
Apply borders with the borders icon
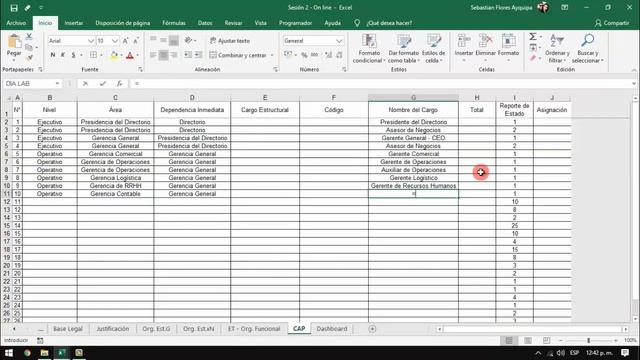click(x=93, y=55)
